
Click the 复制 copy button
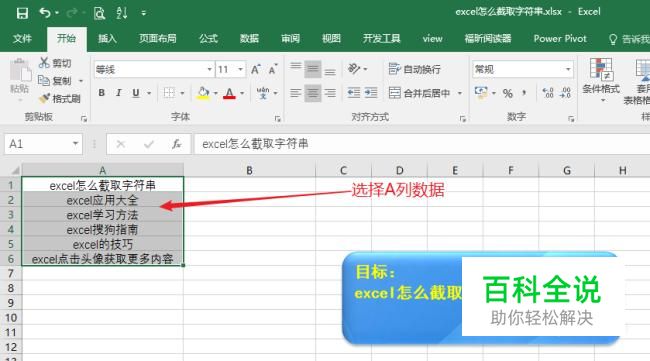point(55,80)
